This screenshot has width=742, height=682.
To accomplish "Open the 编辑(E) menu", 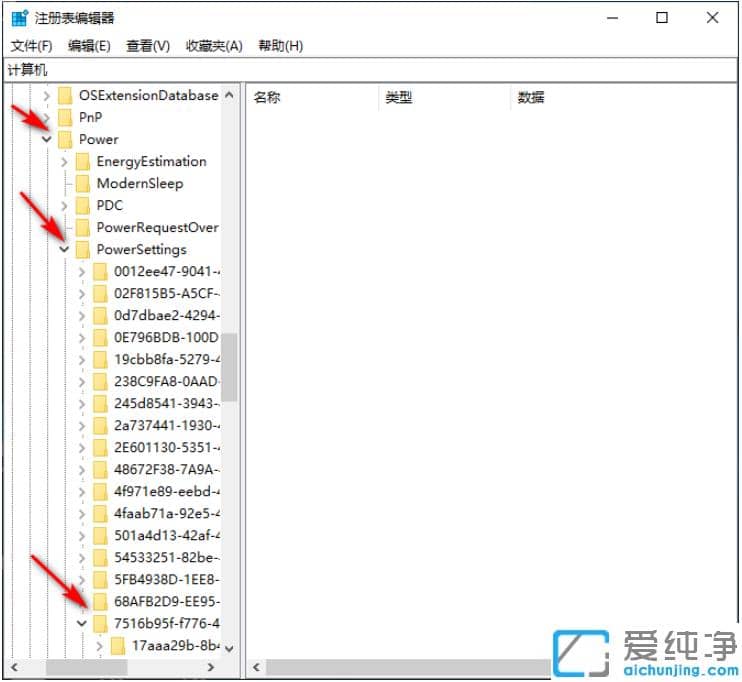I will coord(89,46).
